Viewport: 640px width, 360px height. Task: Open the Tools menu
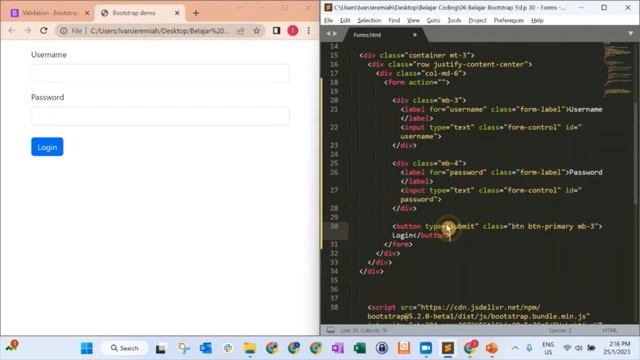click(454, 20)
